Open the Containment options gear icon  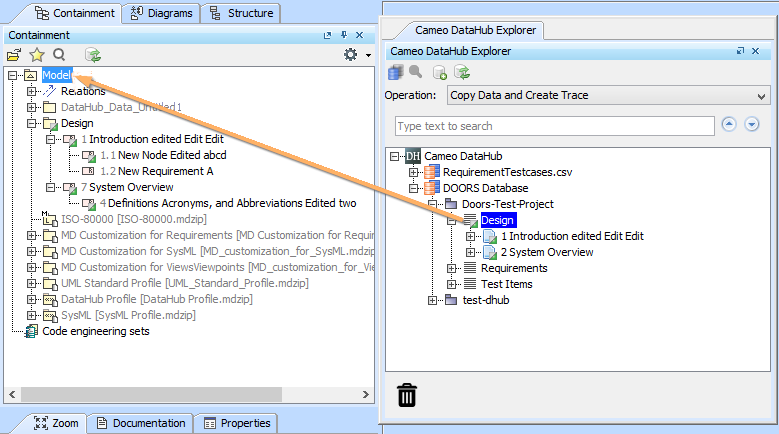pyautogui.click(x=350, y=55)
